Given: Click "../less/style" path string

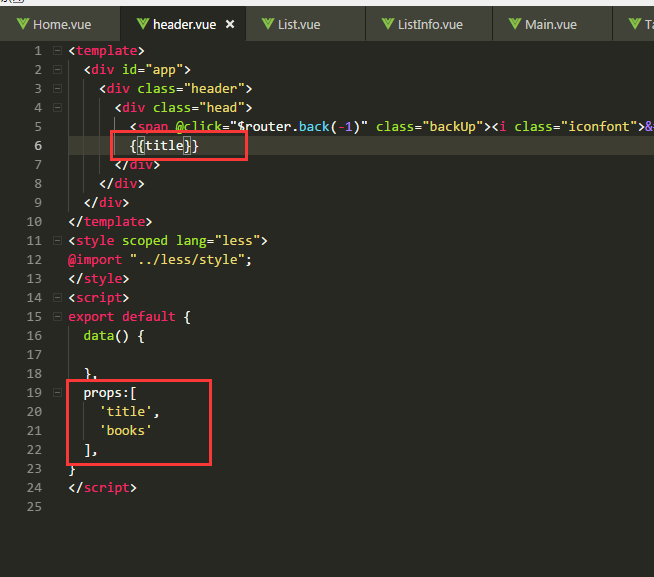Looking at the screenshot, I should (187, 260).
